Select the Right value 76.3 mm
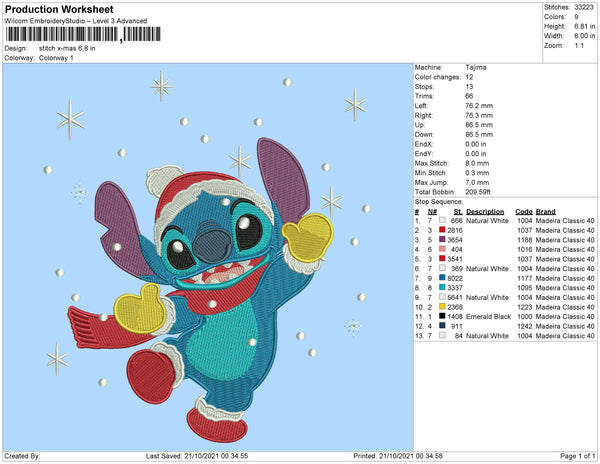 pyautogui.click(x=479, y=115)
